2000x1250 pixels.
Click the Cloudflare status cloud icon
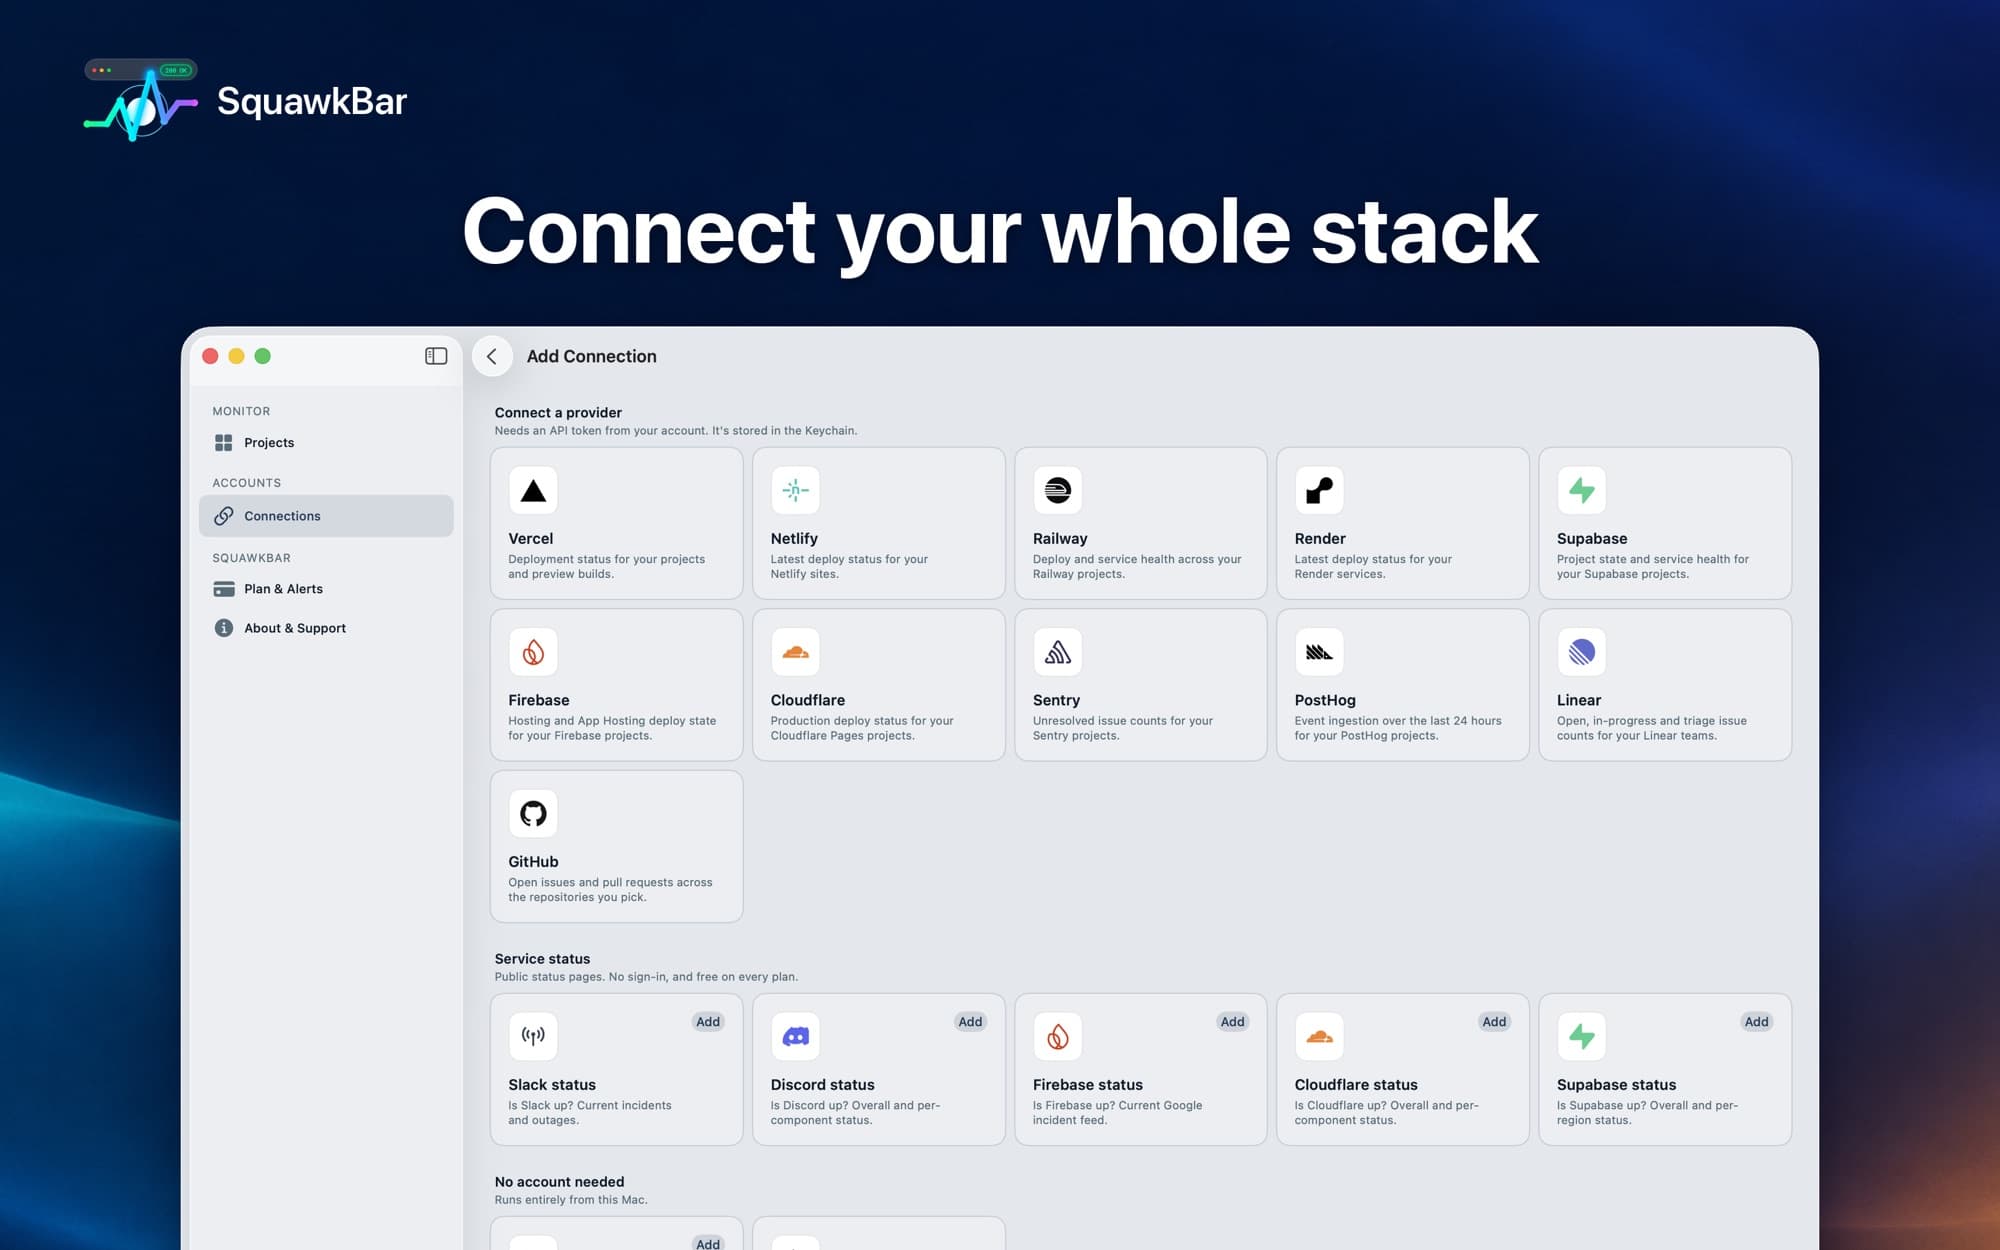point(1319,1036)
